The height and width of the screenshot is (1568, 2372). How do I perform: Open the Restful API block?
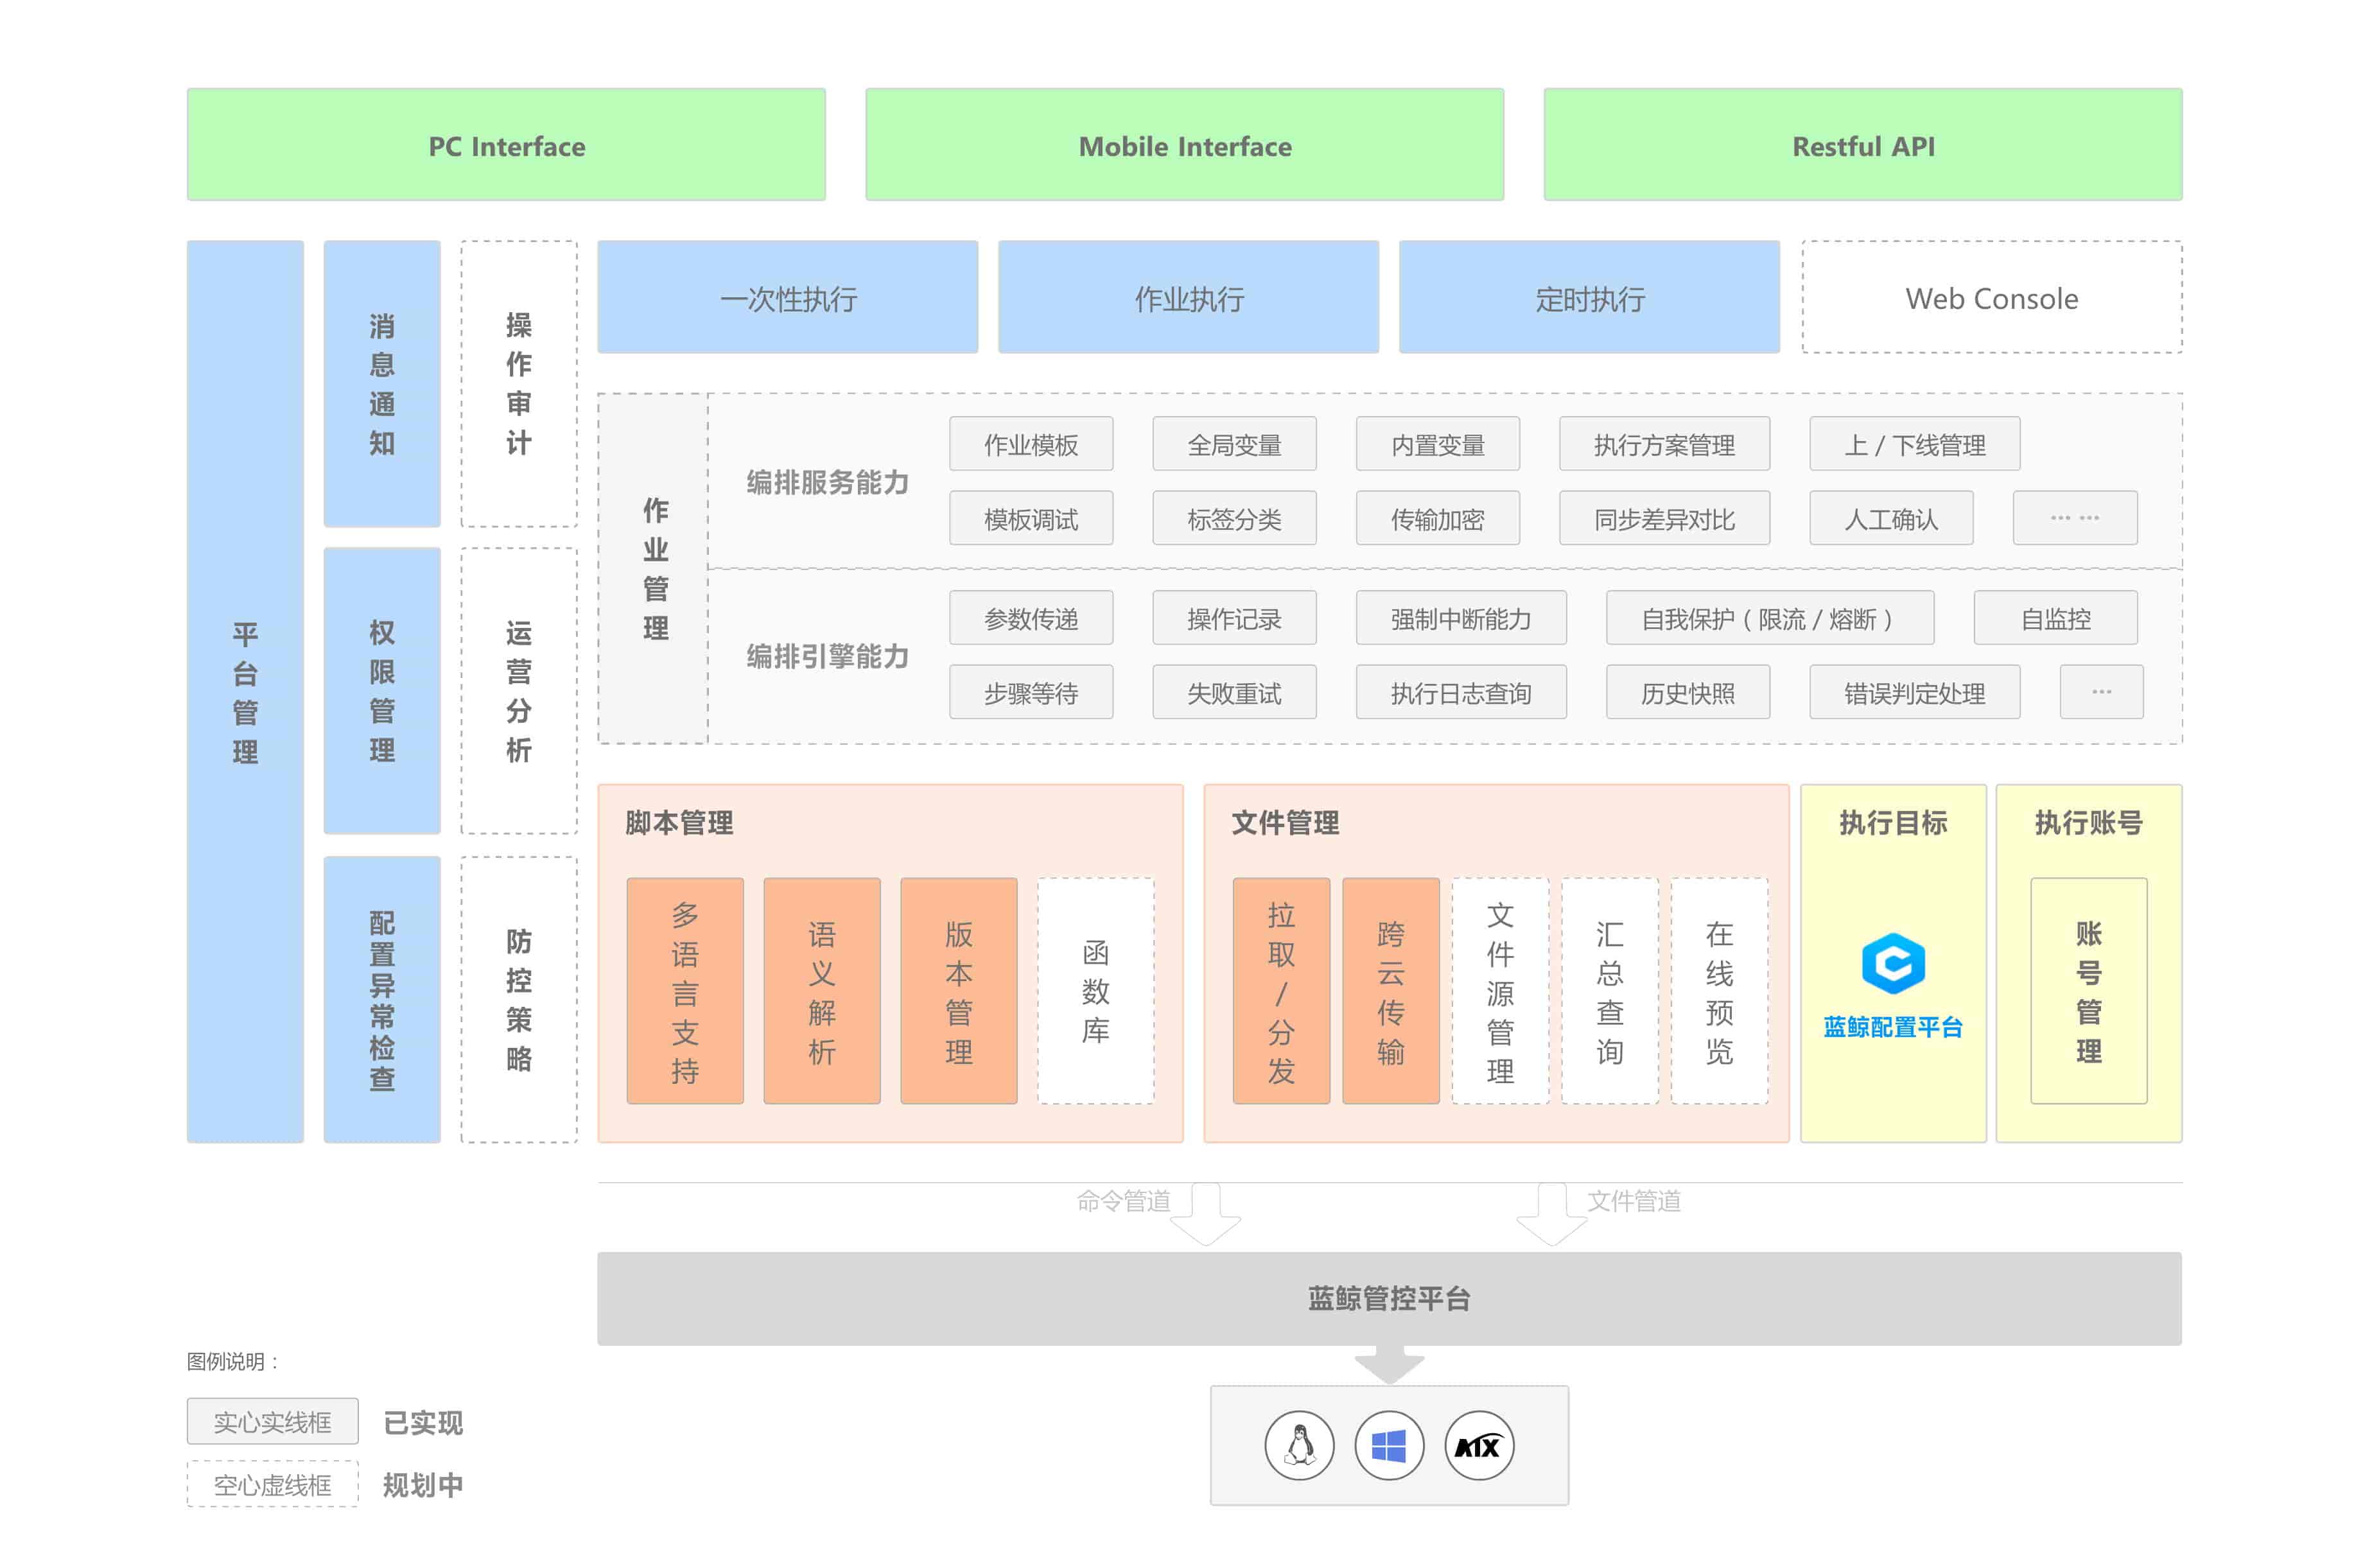tap(1862, 145)
